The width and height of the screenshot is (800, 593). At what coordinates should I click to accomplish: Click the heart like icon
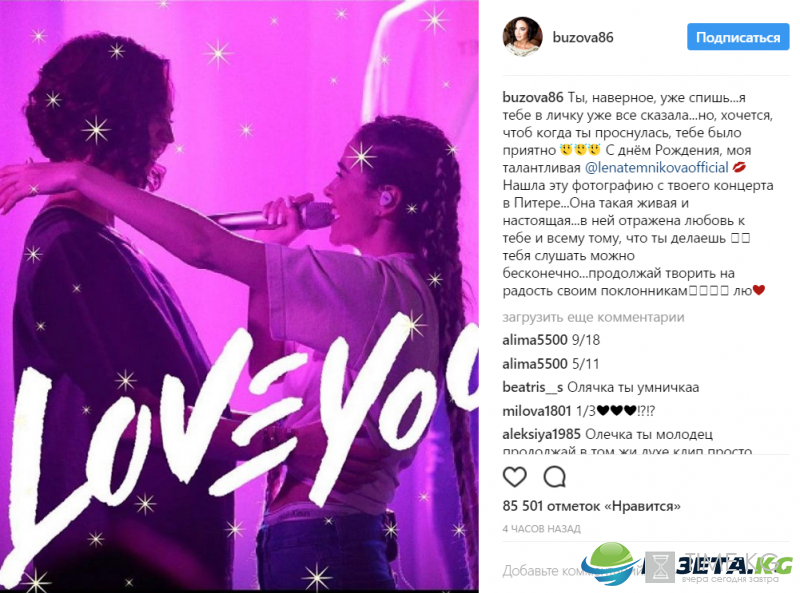coord(514,477)
